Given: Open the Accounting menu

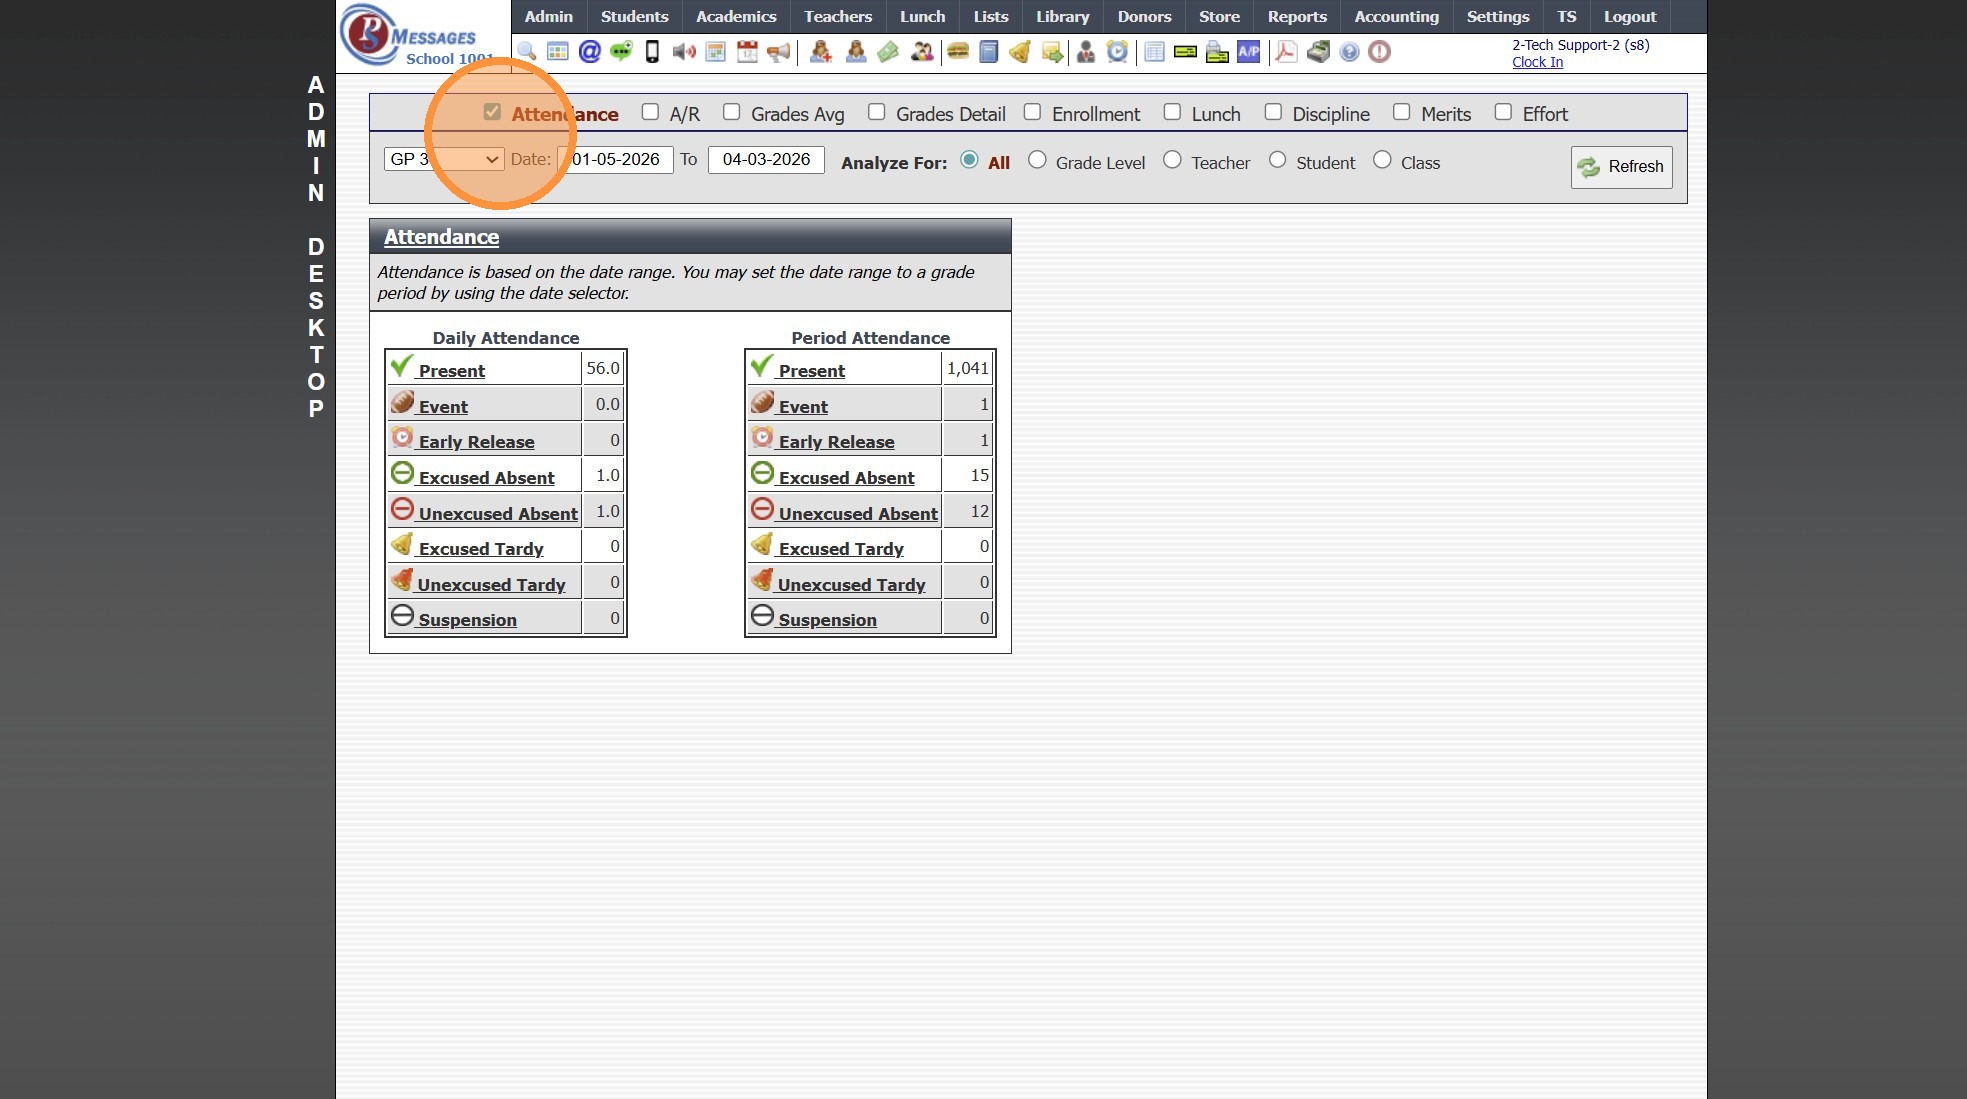Looking at the screenshot, I should (1396, 17).
